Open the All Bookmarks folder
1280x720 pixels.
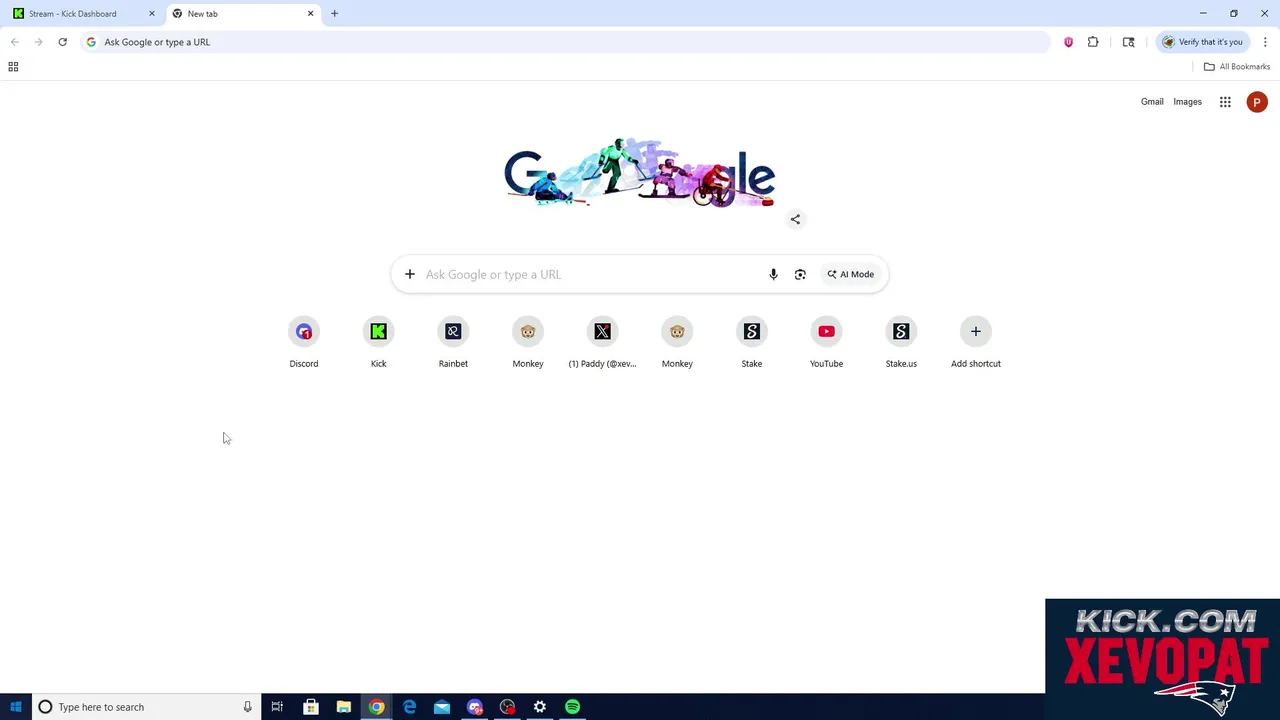click(x=1237, y=67)
